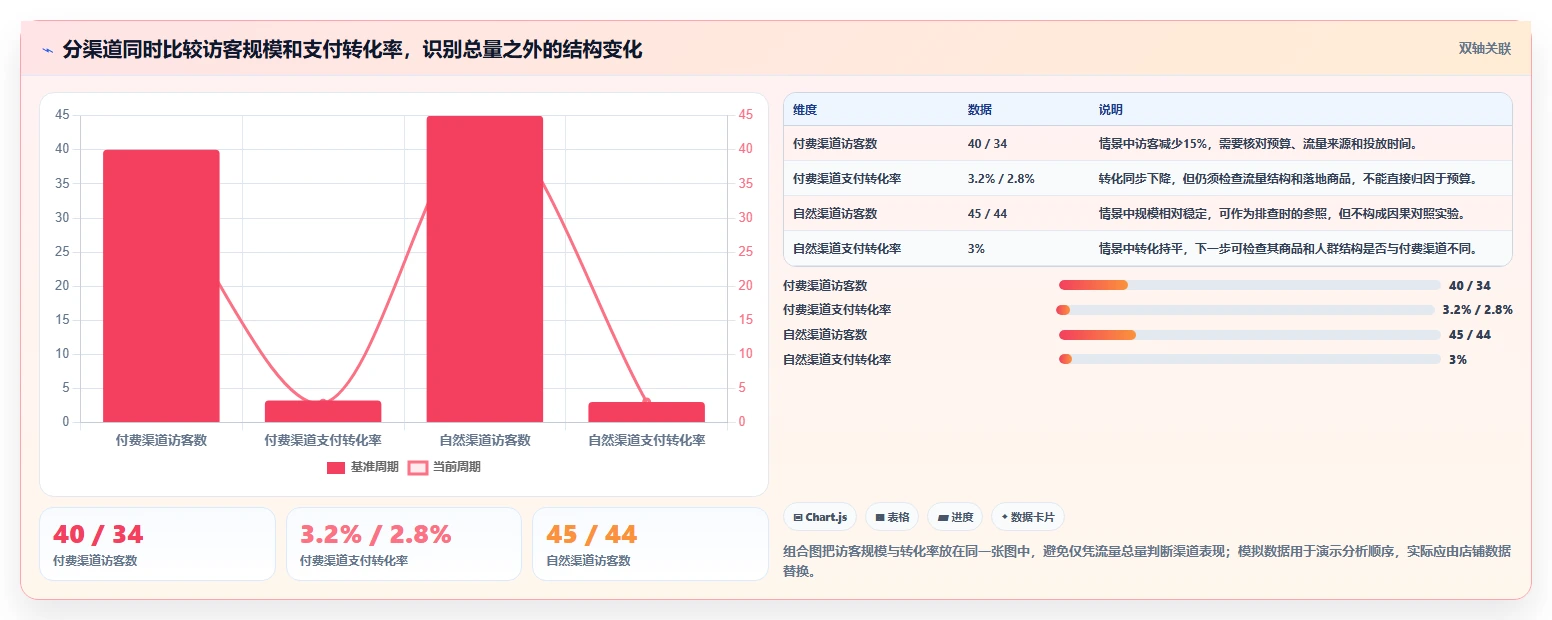Screen dimensions: 1552x620
Task: Click the note starting with 情景中规模相对稳定
Action: 1282,213
